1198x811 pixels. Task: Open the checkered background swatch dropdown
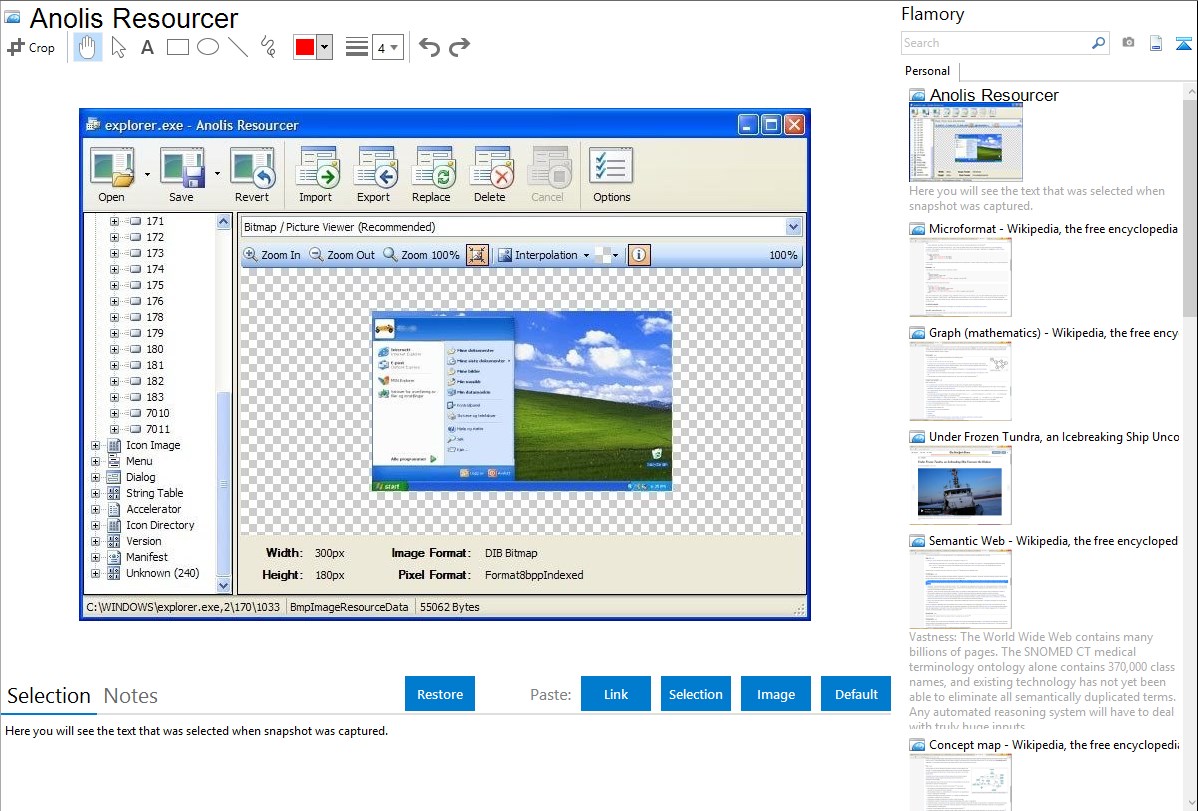607,255
